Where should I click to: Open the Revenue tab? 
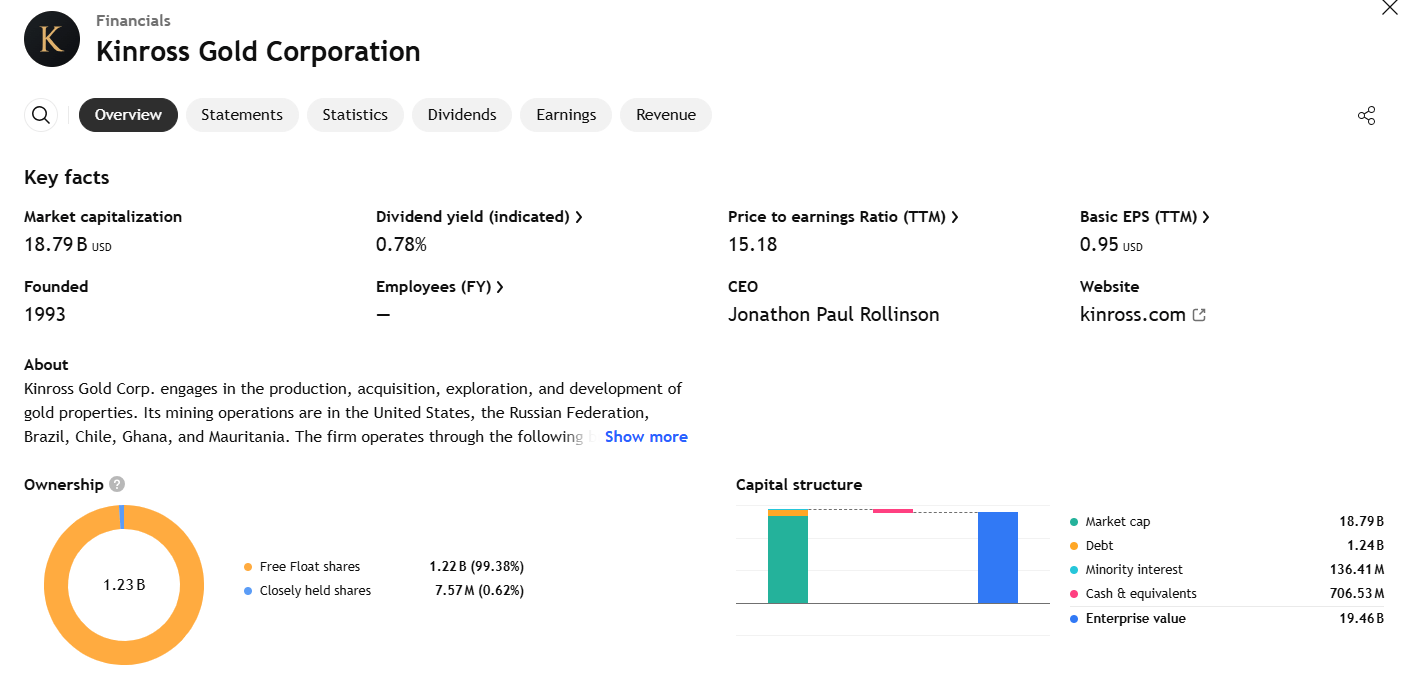(666, 115)
